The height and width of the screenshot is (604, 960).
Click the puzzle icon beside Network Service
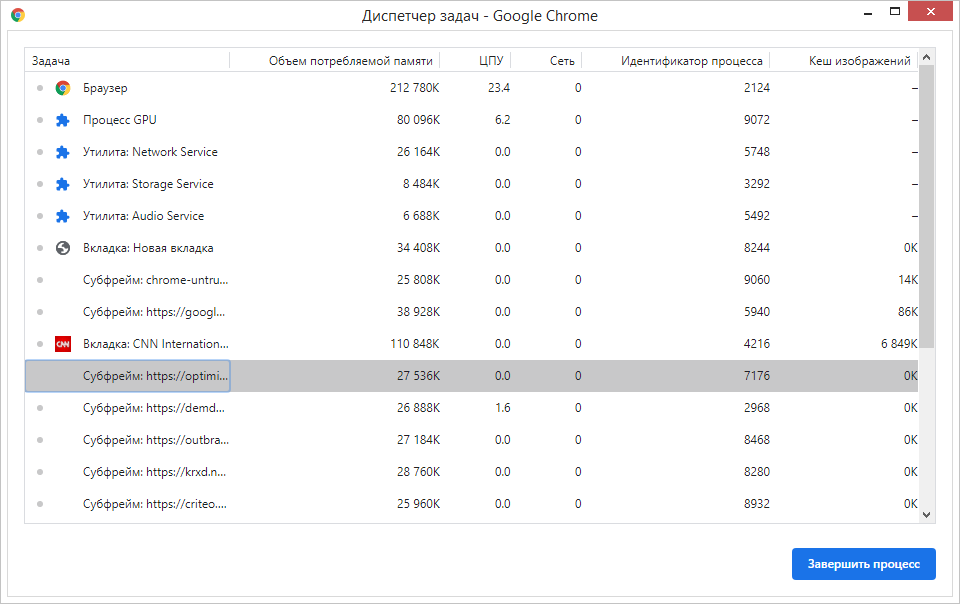62,152
